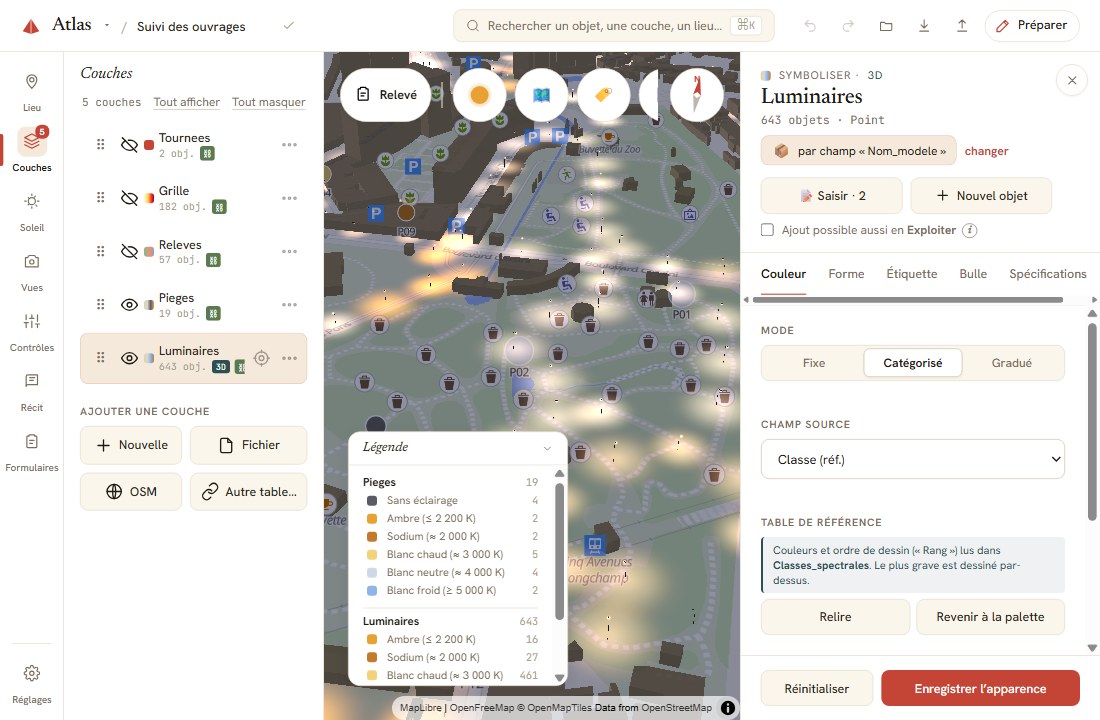This screenshot has height=720, width=1100.
Task: Open the Lieu panel in the sidebar
Action: [x=32, y=92]
